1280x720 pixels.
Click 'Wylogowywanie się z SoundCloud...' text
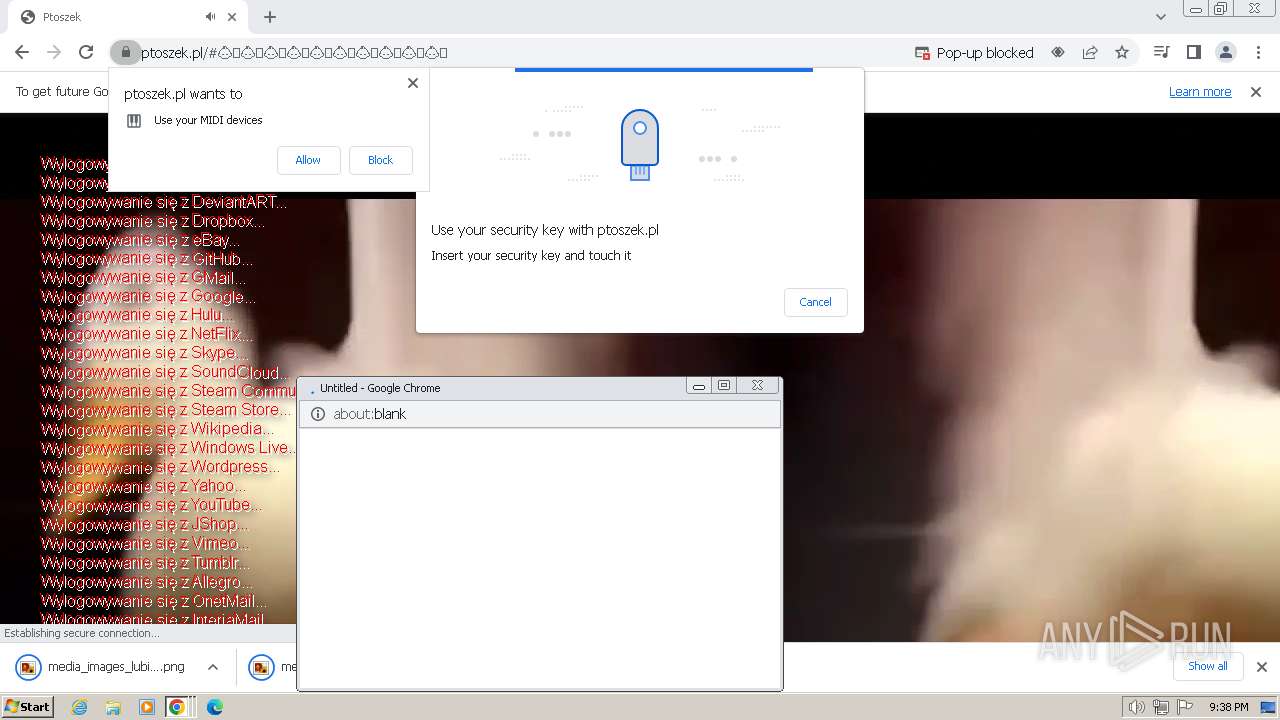point(165,372)
